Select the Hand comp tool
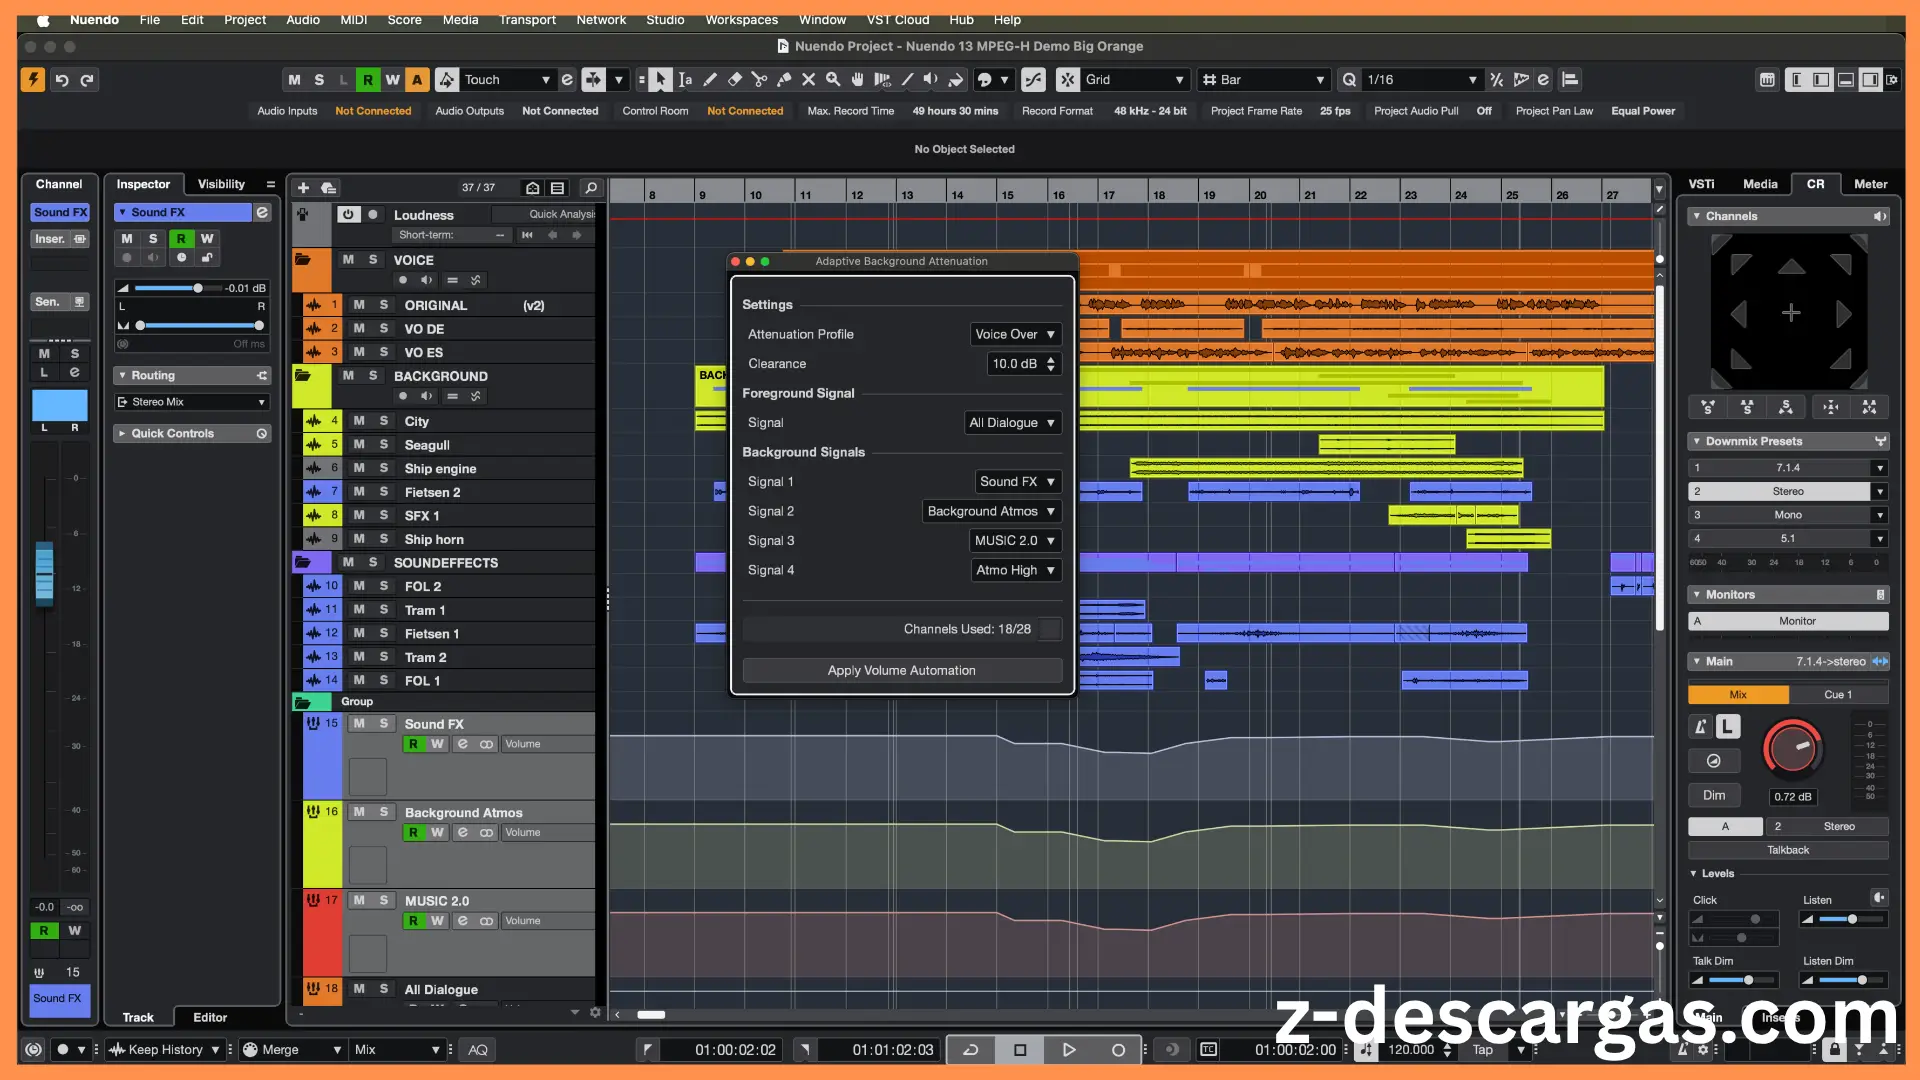Viewport: 1920px width, 1080px height. [x=857, y=80]
